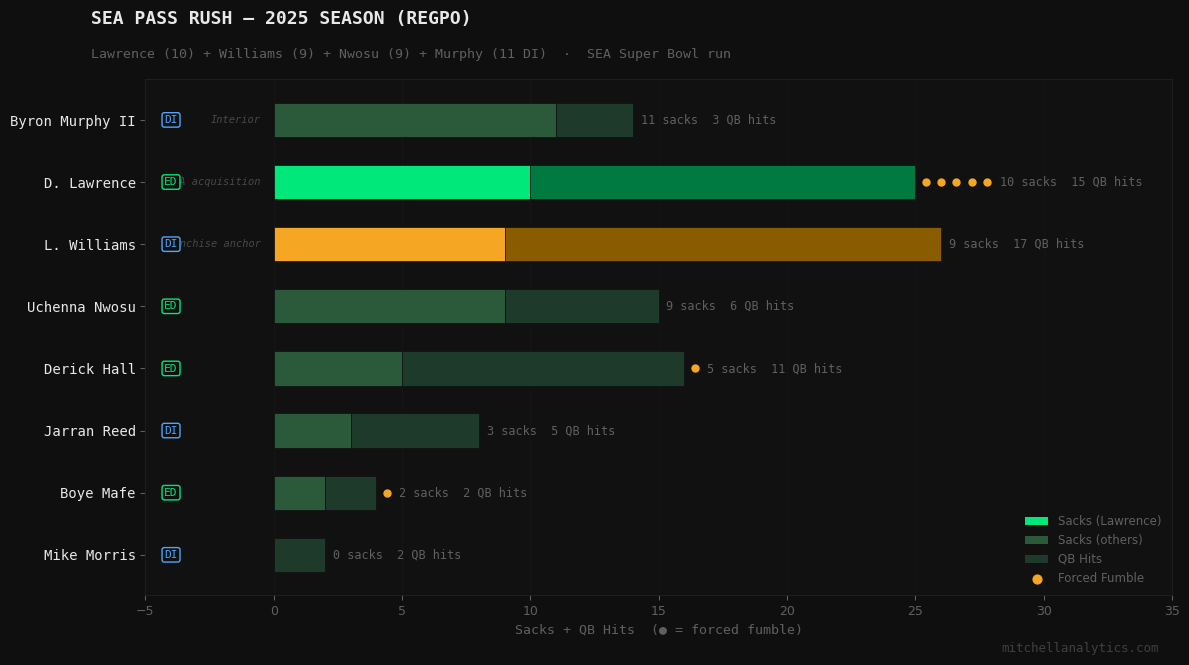This screenshot has height=665, width=1189.
Task: Click the ED badge next to D. Lawrence
Action: point(171,182)
